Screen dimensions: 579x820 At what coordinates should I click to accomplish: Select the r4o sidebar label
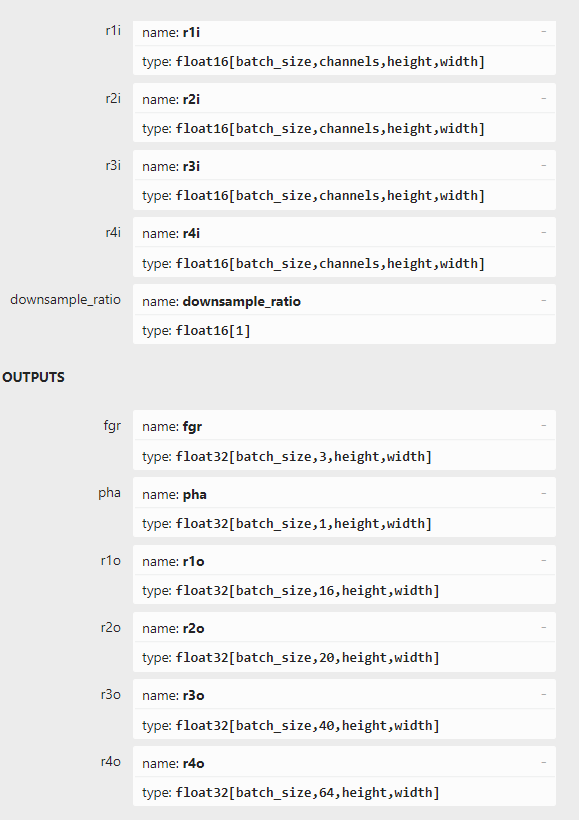click(110, 761)
